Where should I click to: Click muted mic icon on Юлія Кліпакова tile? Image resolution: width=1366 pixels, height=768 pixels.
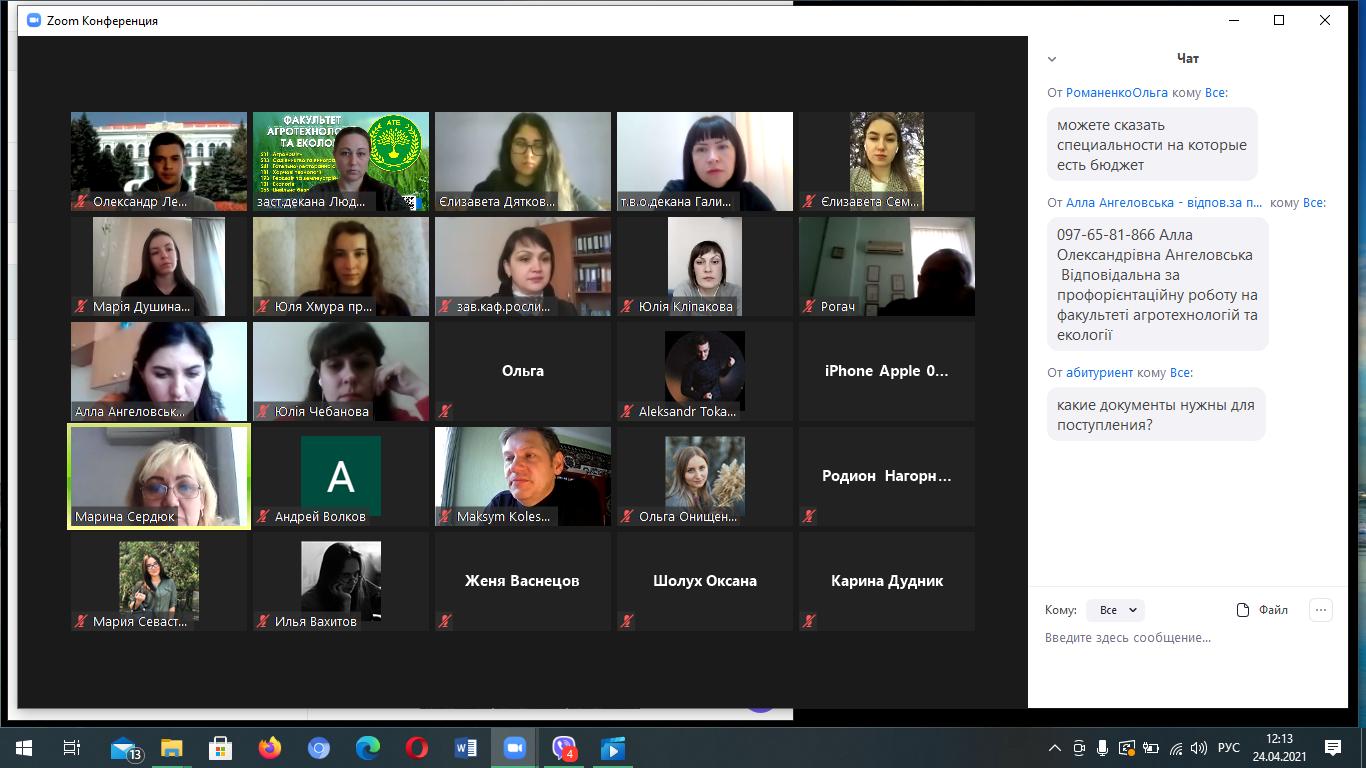point(627,306)
